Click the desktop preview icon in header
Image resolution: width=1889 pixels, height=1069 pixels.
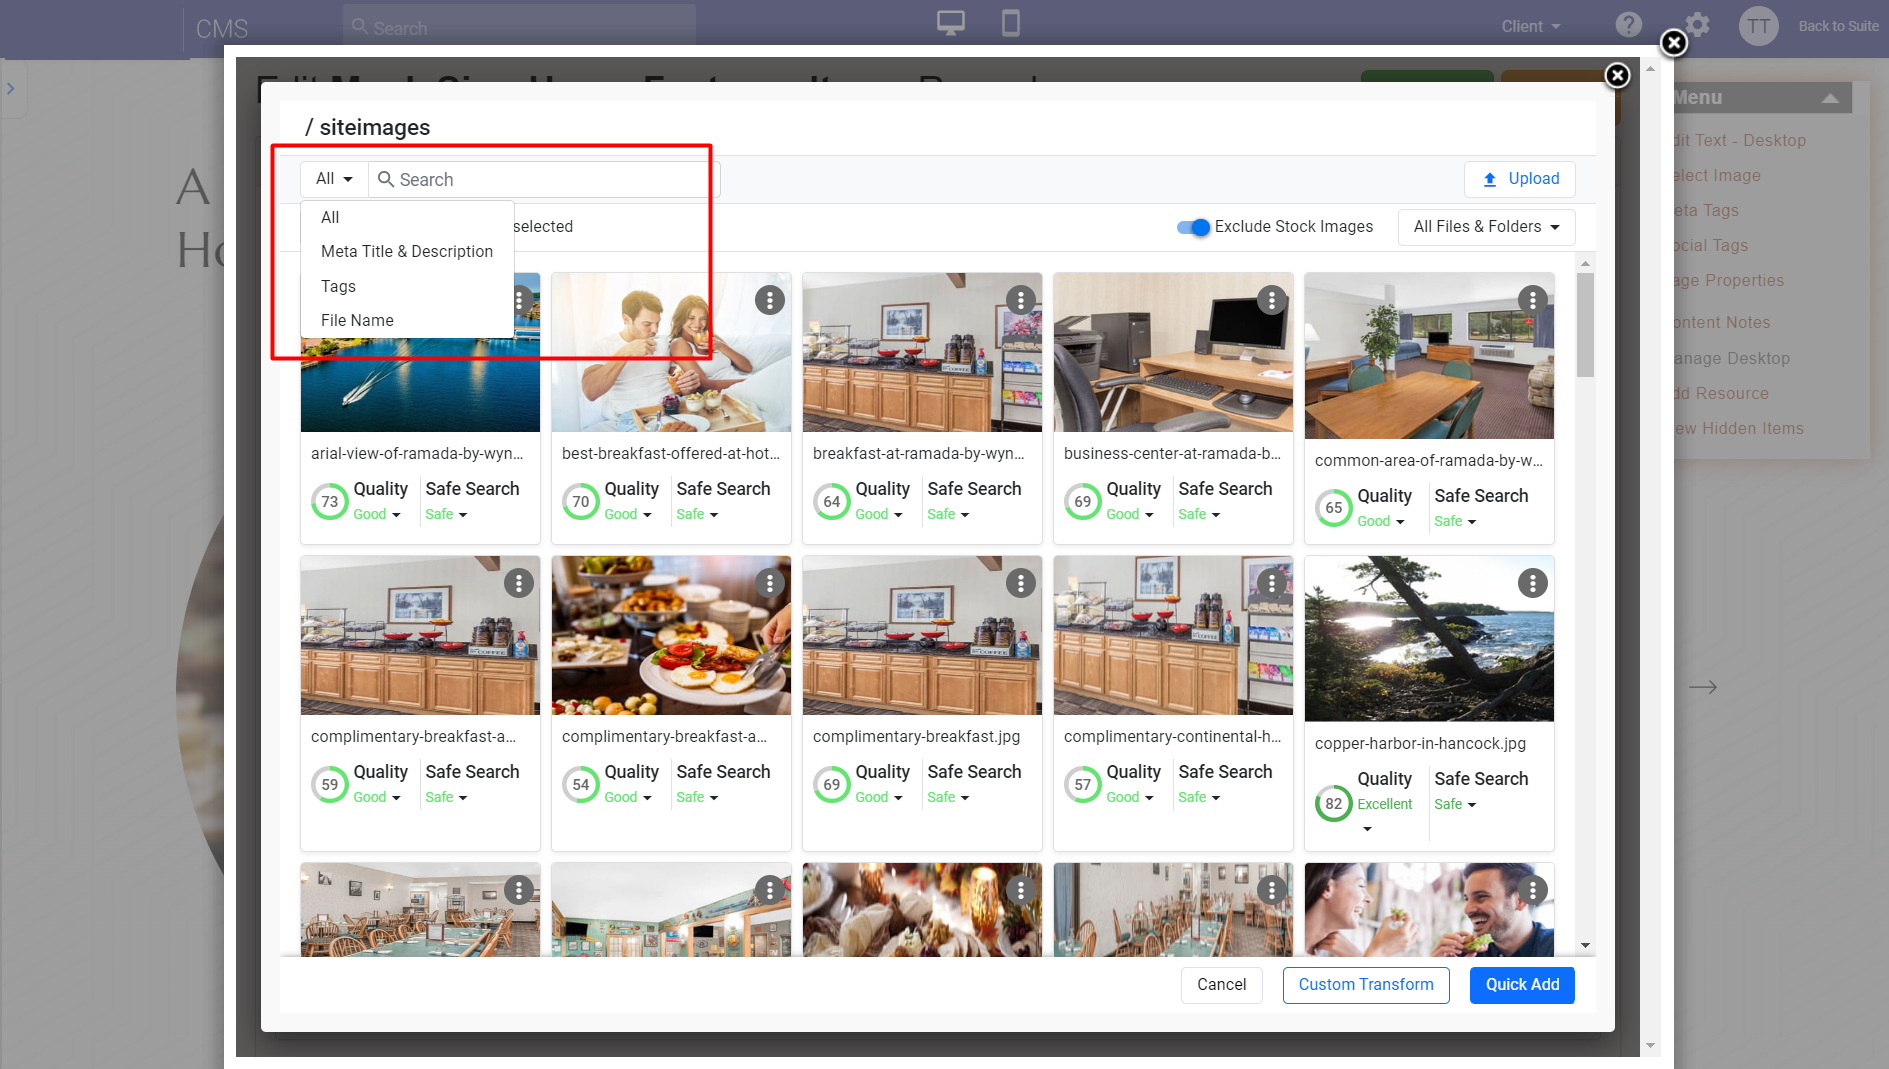pos(950,23)
